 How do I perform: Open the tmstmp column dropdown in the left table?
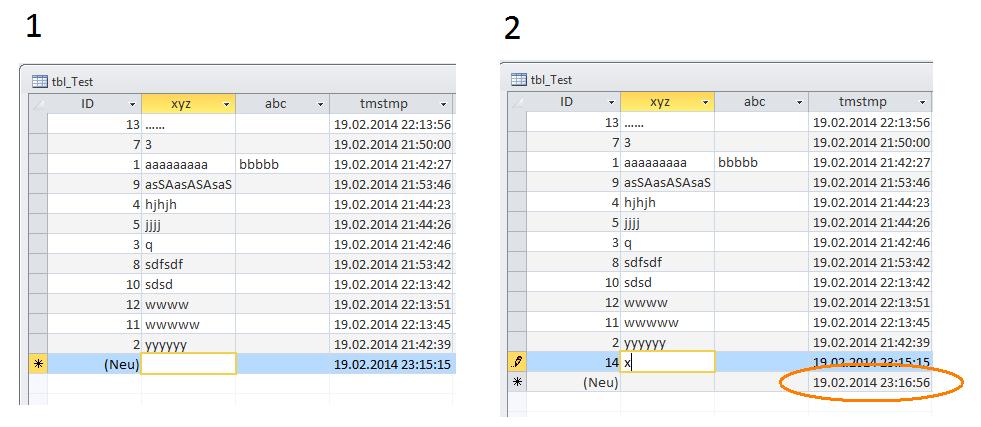coord(443,104)
